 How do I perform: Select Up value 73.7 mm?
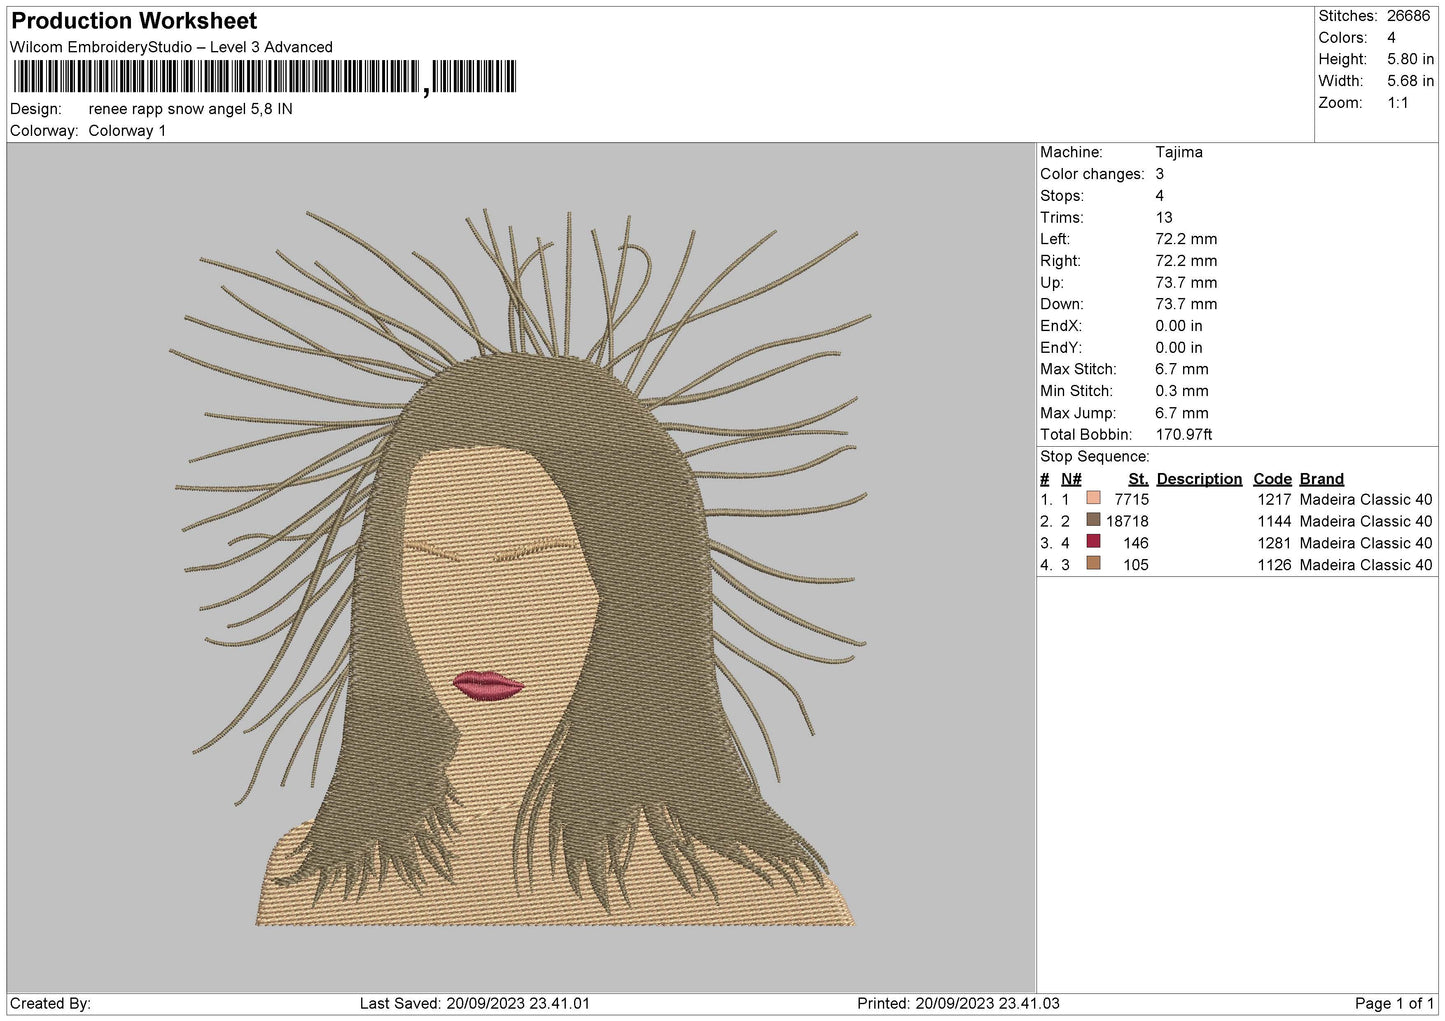pos(1186,283)
